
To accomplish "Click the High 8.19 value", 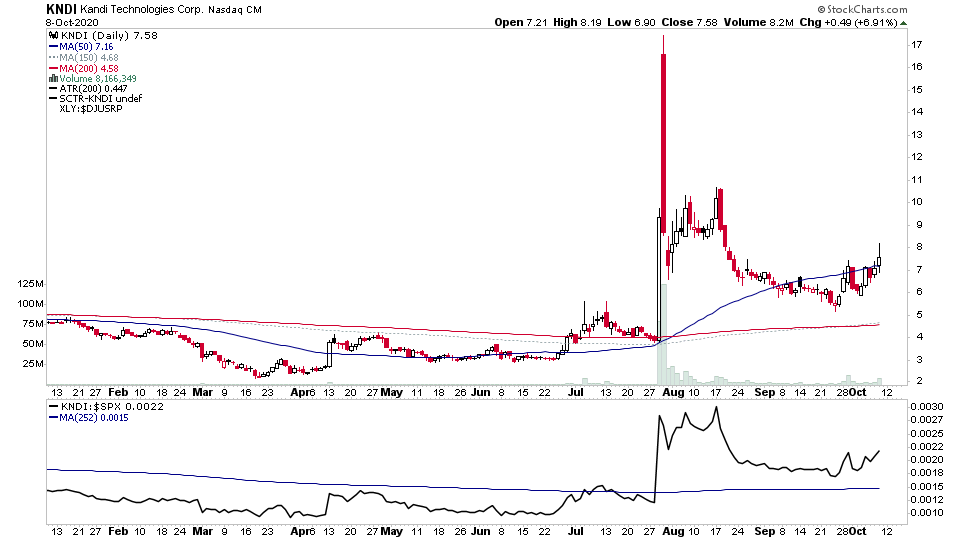I will (x=577, y=22).
